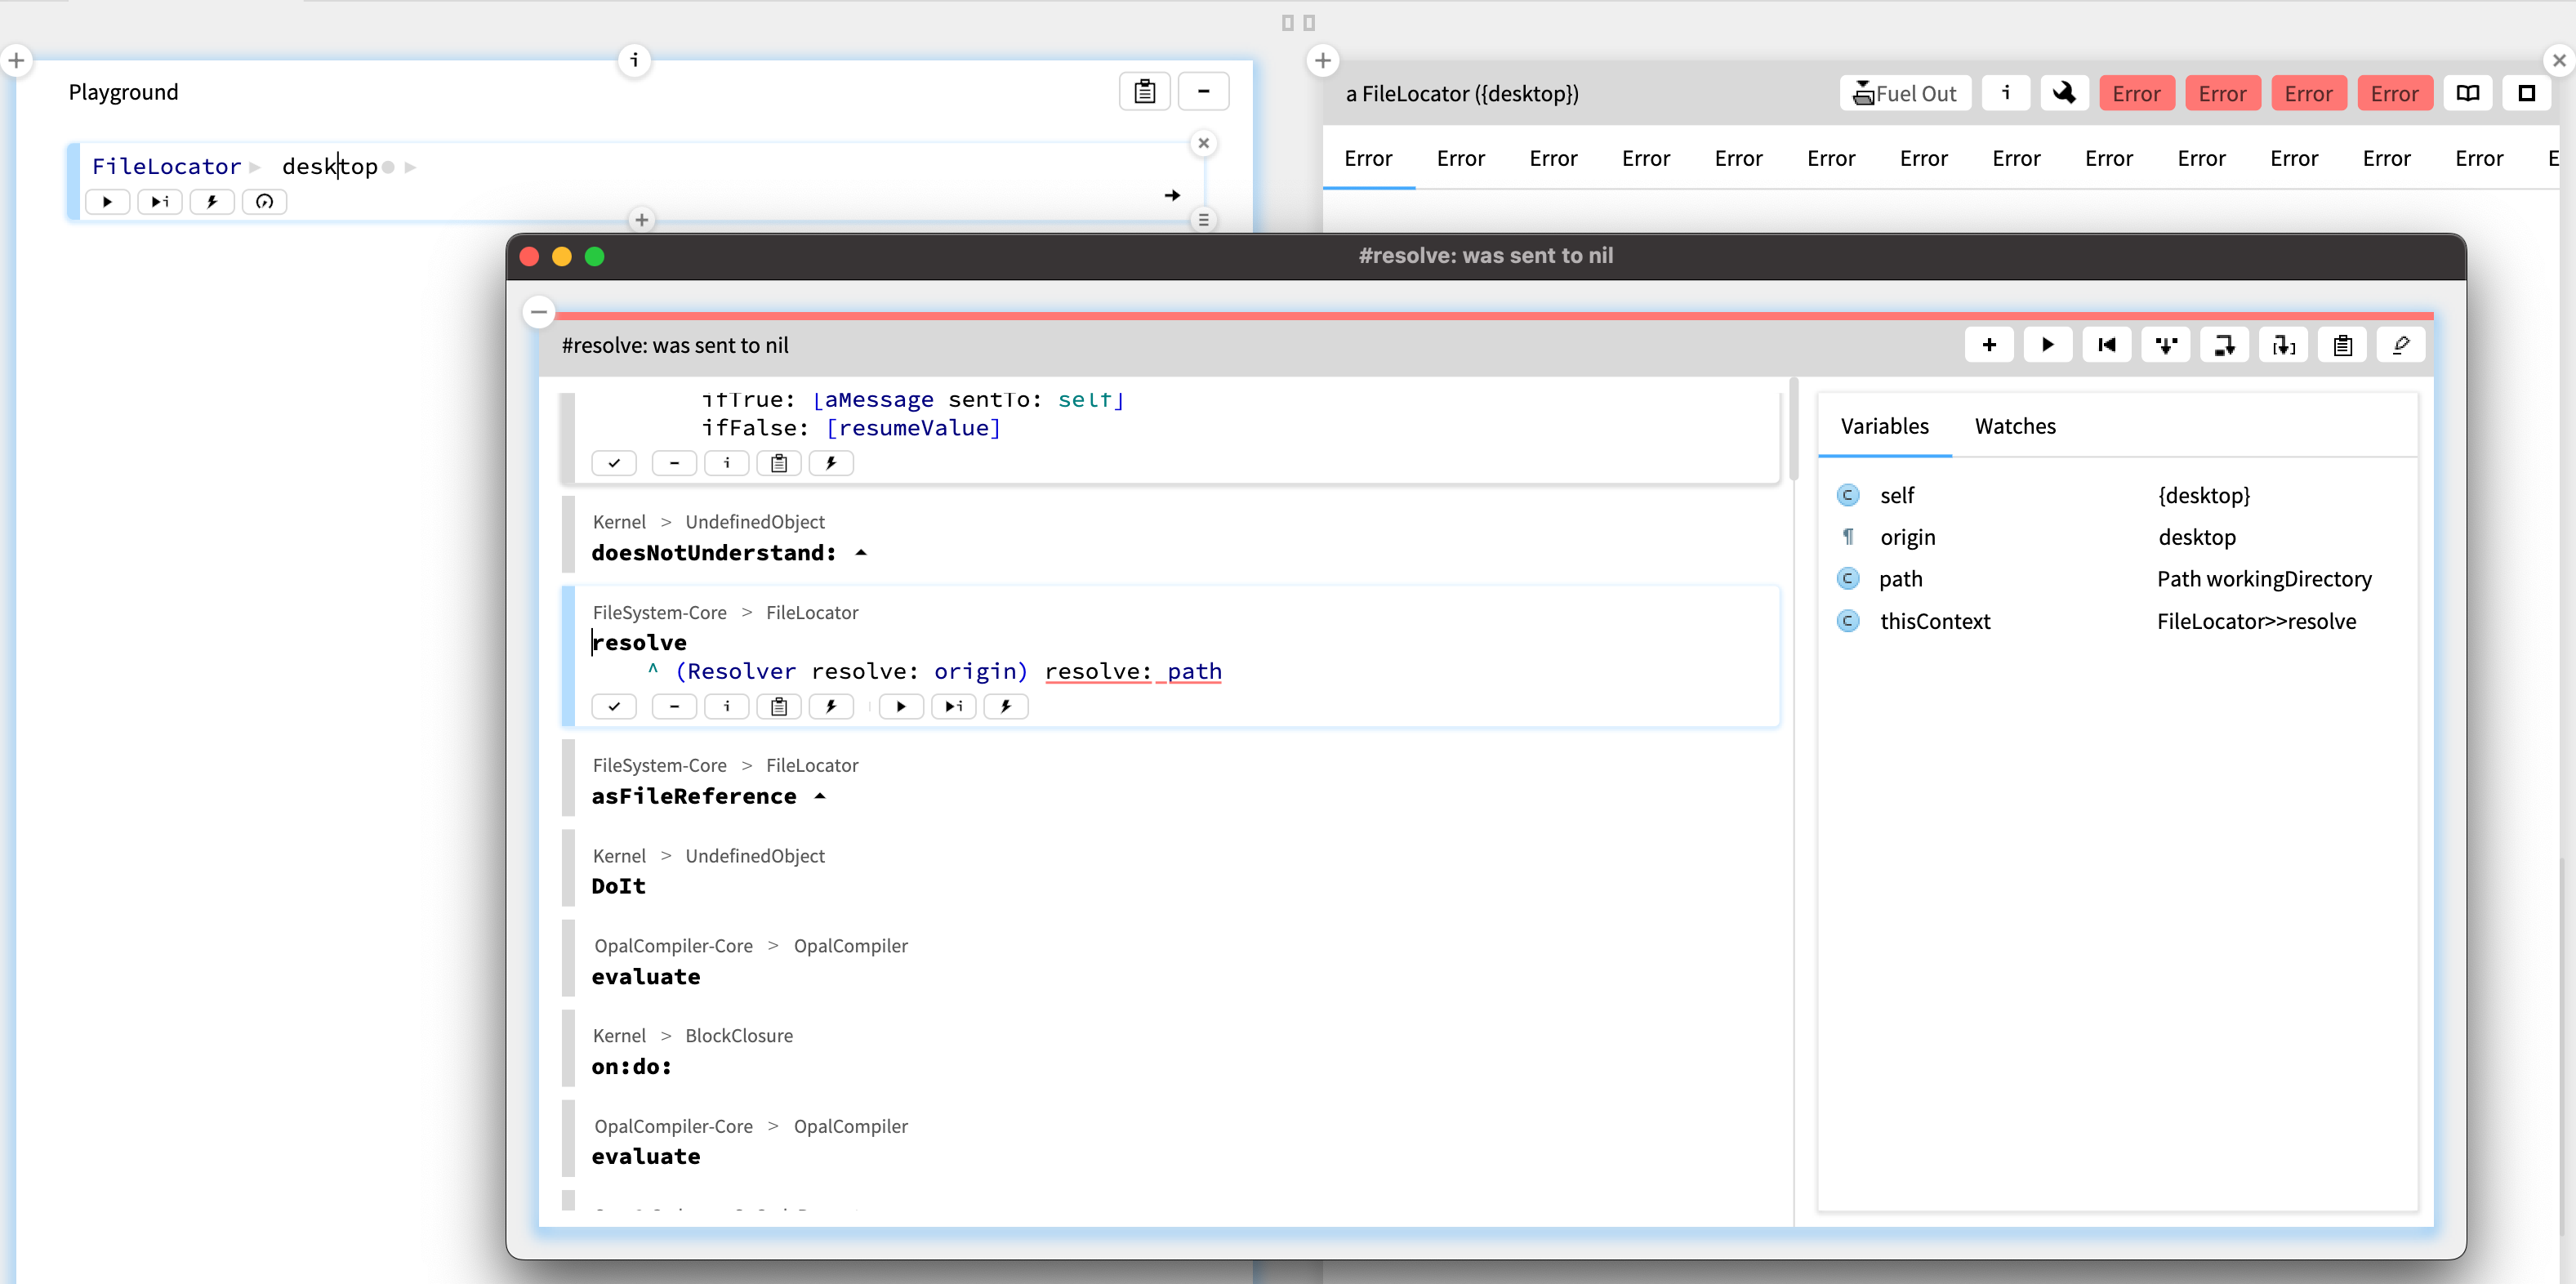Viewport: 2576px width, 1284px height.
Task: Click the debug lightning icon in Playground snippet
Action: (212, 202)
